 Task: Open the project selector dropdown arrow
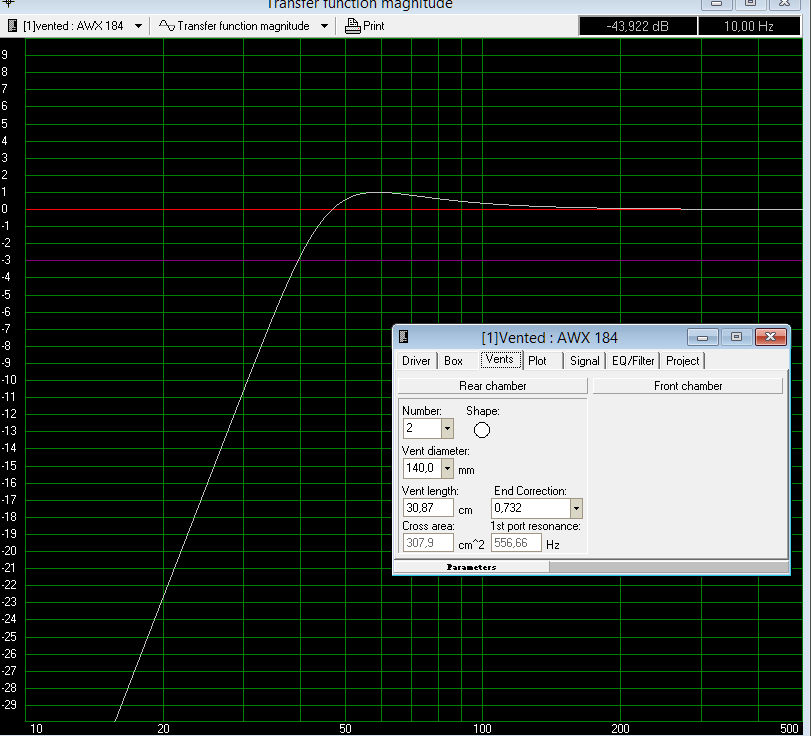(138, 26)
